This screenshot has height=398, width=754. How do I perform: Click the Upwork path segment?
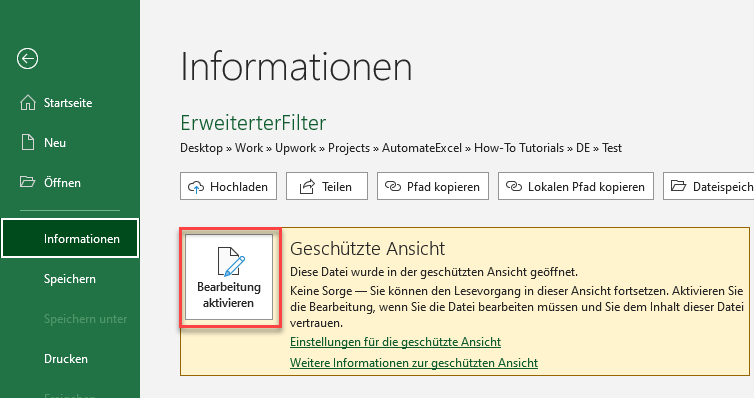click(x=295, y=148)
